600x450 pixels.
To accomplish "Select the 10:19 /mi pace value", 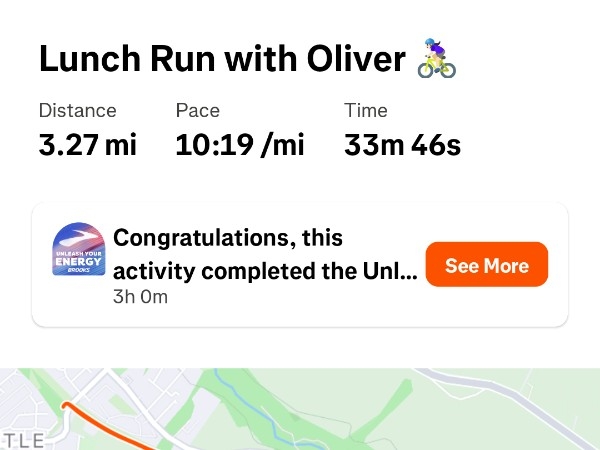I will [239, 145].
